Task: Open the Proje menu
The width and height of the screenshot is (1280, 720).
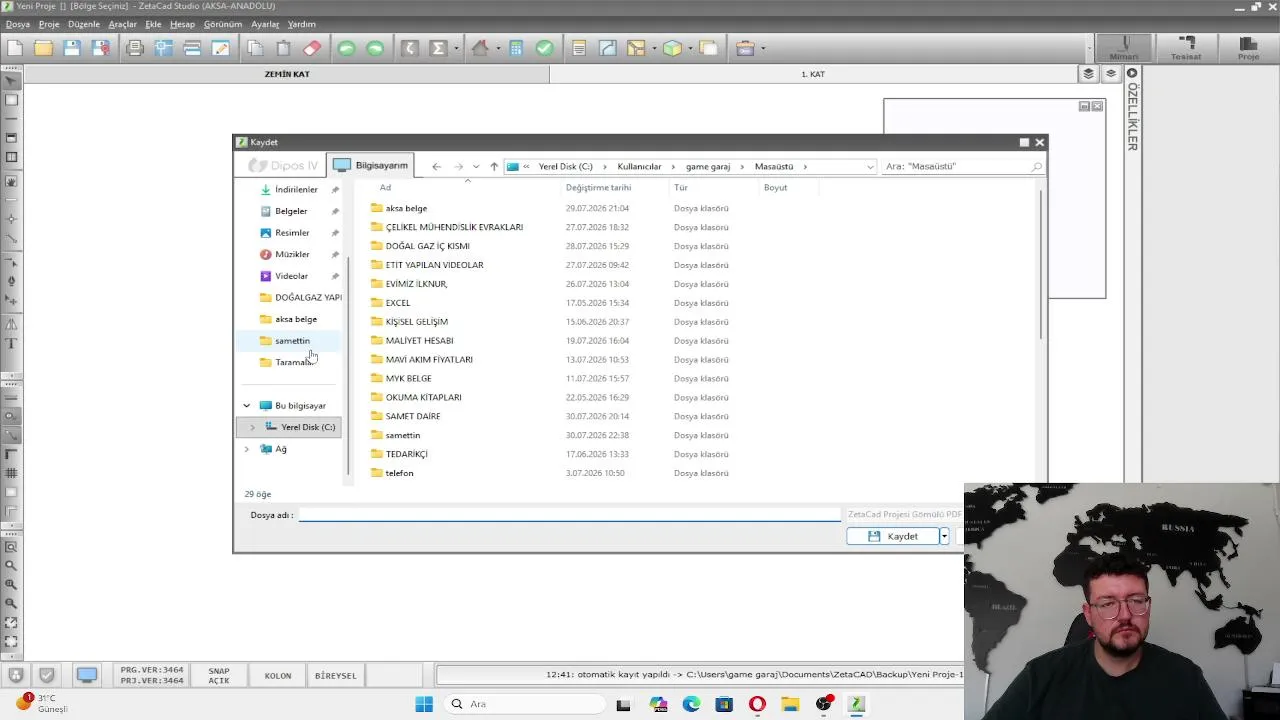Action: point(49,24)
